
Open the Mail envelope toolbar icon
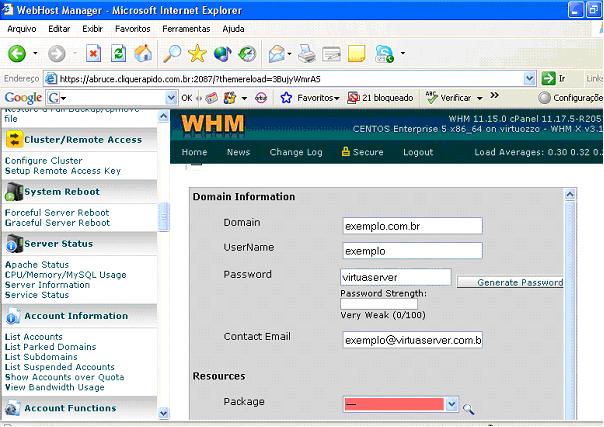point(277,54)
